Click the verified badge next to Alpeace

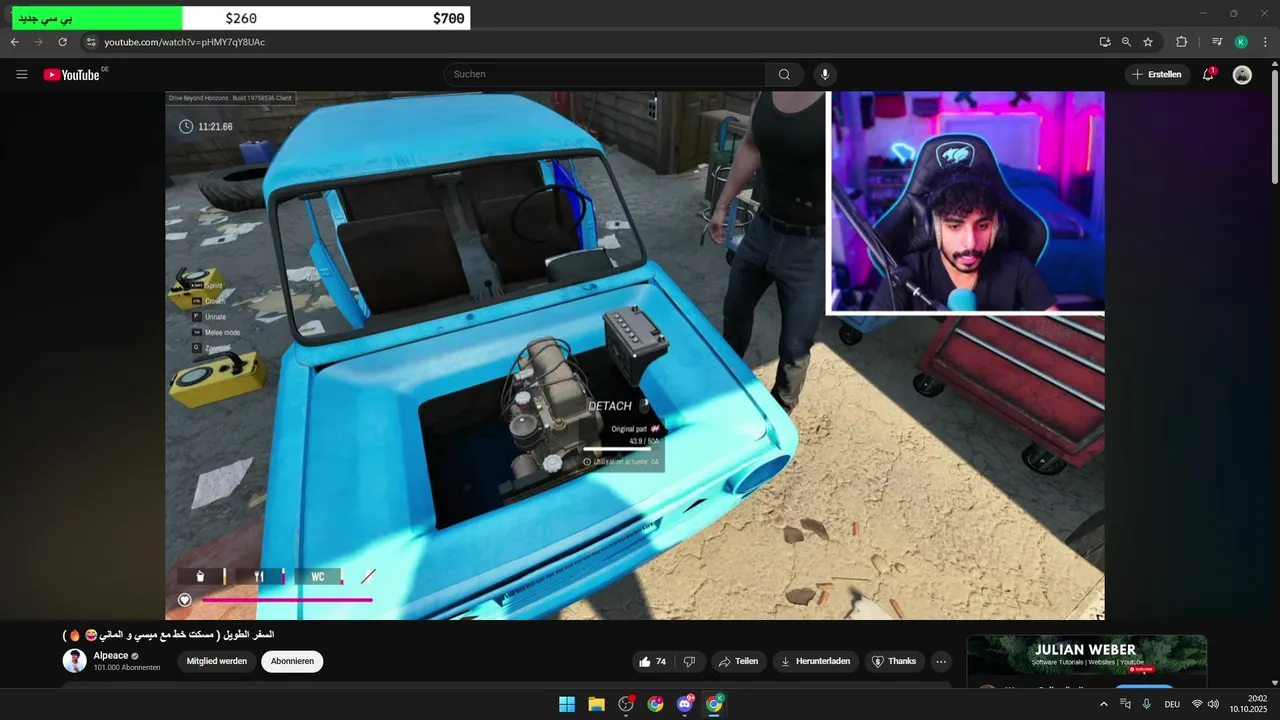click(135, 656)
